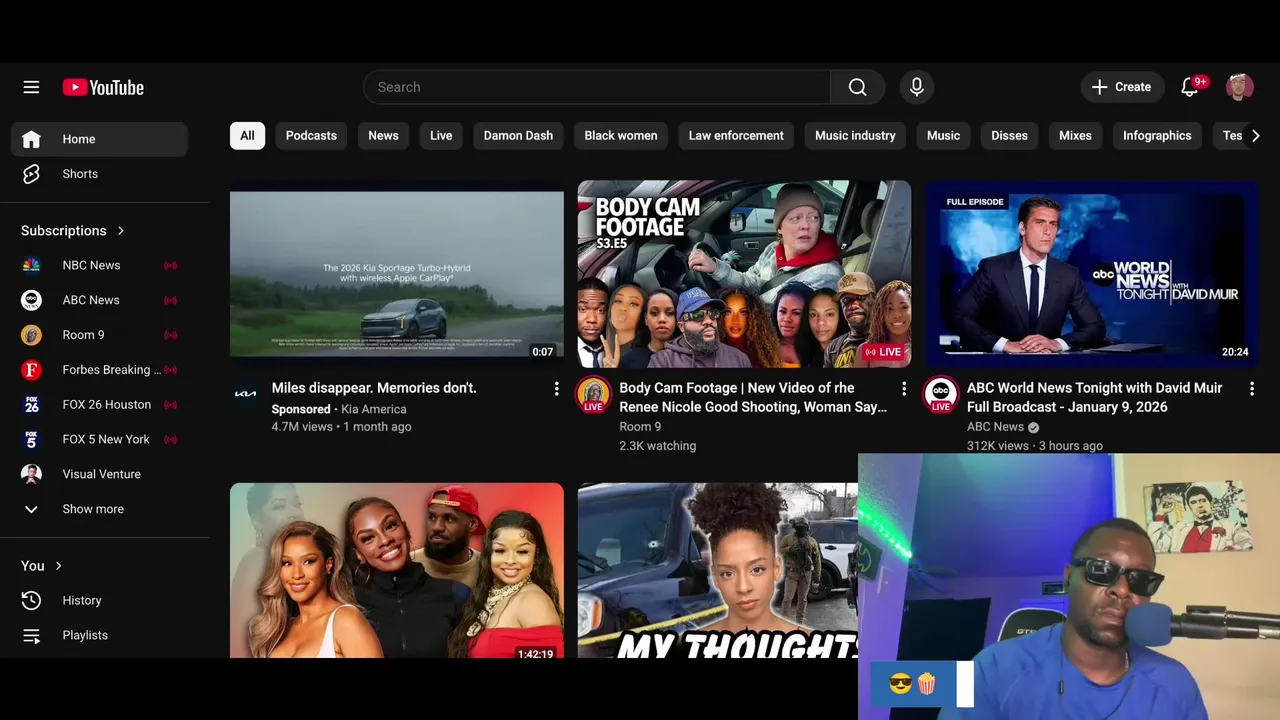Click the Home sidebar icon
The image size is (1280, 720).
pos(31,139)
